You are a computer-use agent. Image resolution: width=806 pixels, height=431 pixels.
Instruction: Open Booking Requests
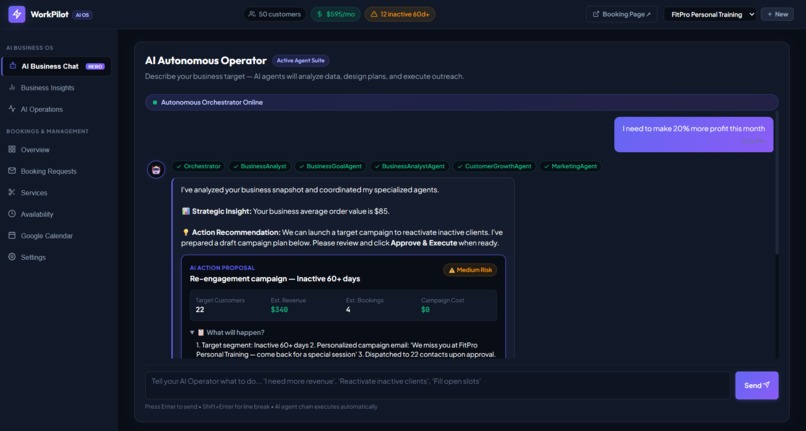coord(56,171)
